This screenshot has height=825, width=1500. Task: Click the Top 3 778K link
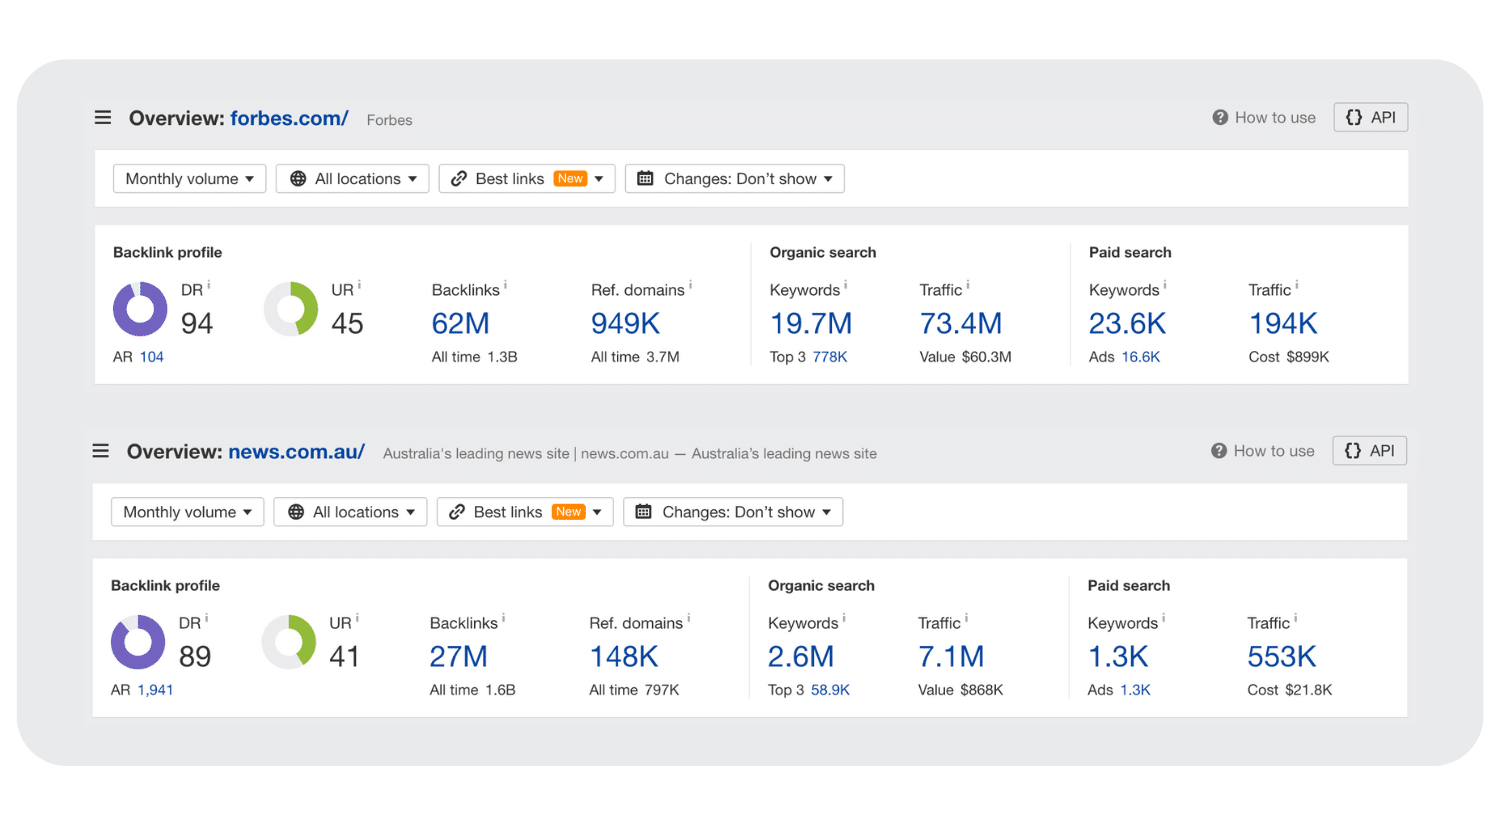tap(830, 357)
